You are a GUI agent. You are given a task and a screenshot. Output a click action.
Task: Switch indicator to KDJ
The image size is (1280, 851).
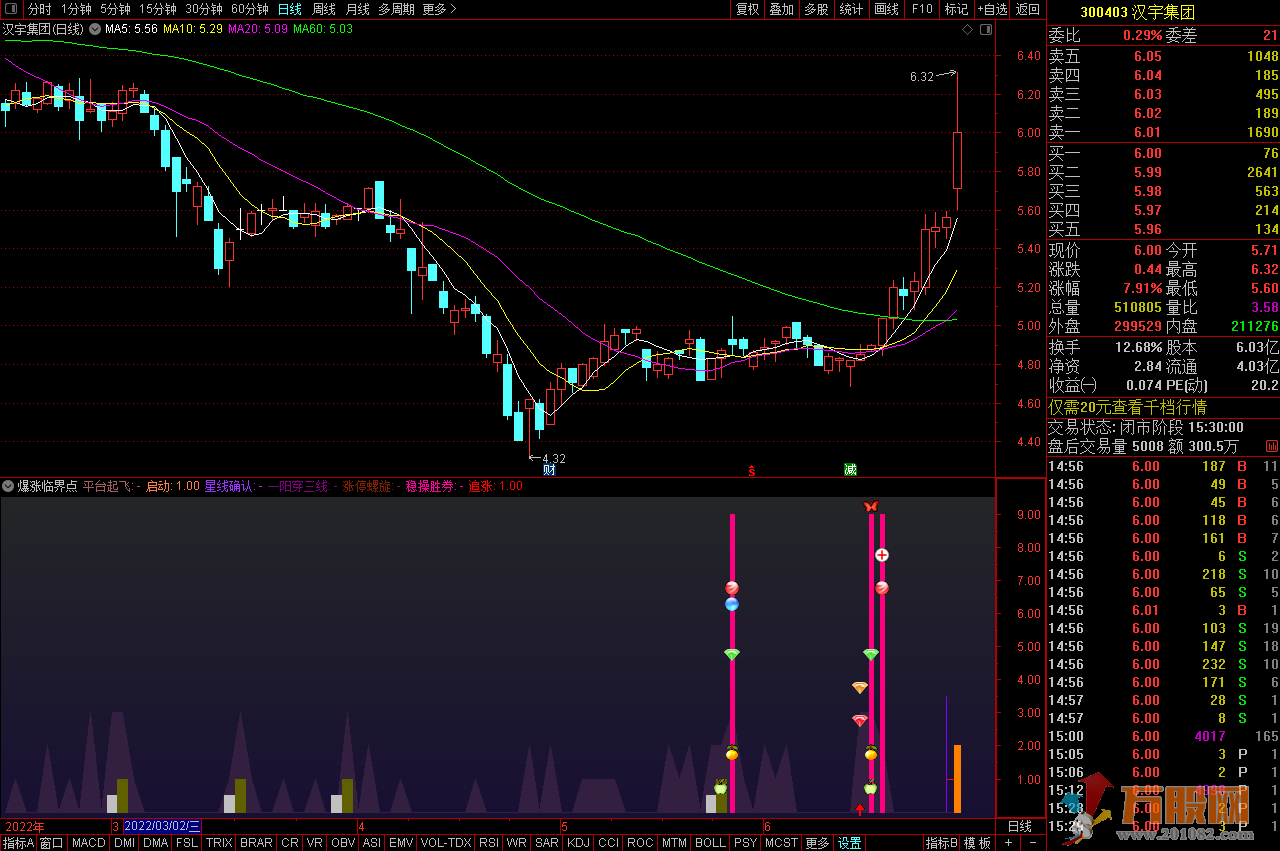[579, 843]
